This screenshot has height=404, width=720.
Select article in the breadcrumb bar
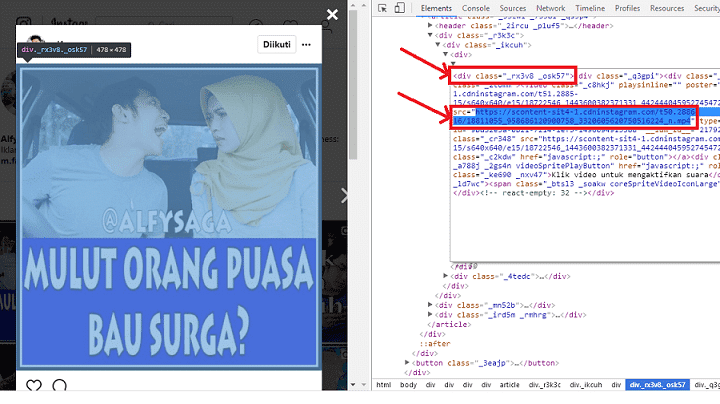[509, 385]
